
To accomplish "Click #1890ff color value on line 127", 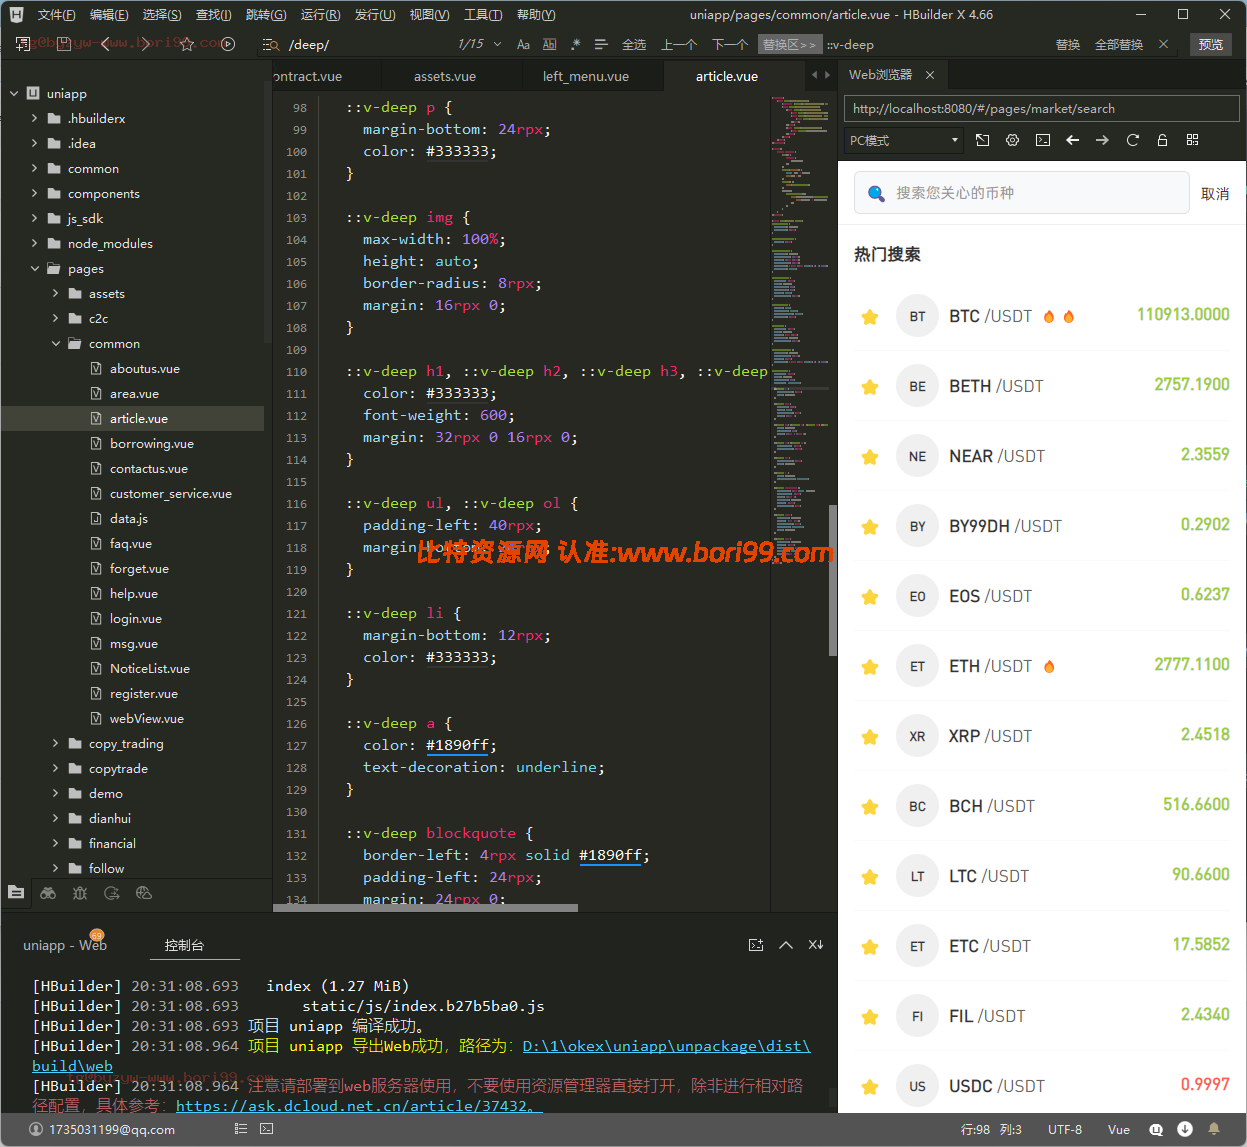I will (457, 745).
